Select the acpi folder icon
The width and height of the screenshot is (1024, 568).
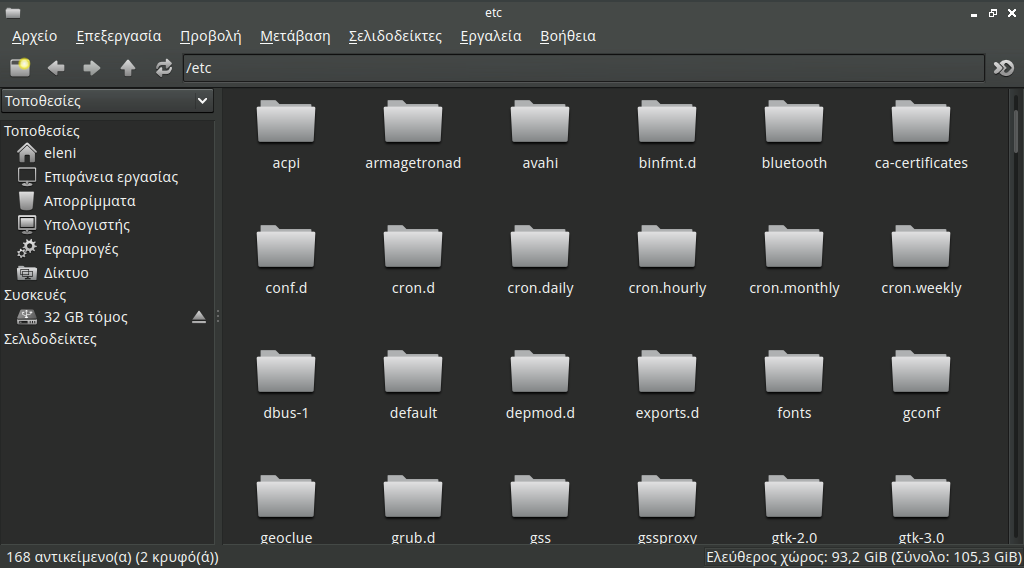286,122
